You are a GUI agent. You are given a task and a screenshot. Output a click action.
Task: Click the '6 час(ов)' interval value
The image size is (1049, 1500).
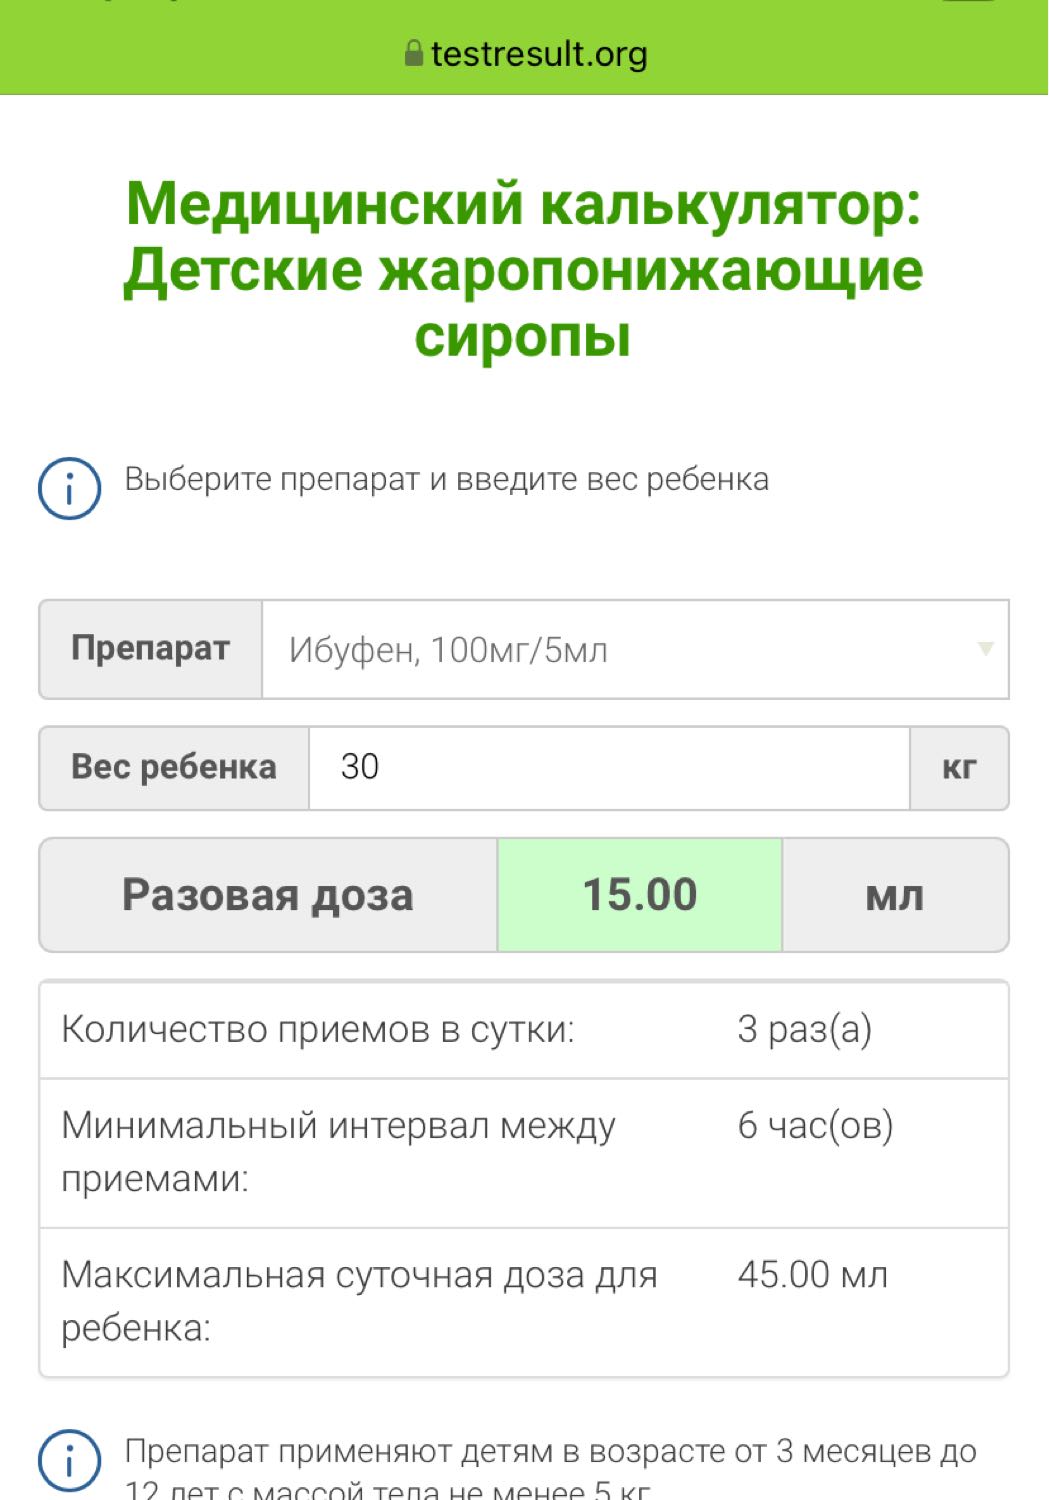pos(815,1126)
